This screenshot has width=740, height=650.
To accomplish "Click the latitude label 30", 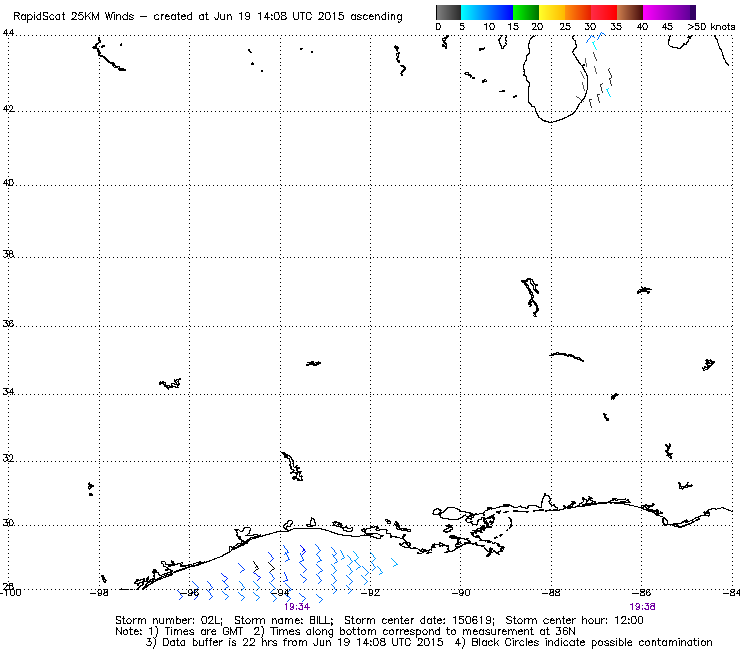I will click(x=8, y=523).
